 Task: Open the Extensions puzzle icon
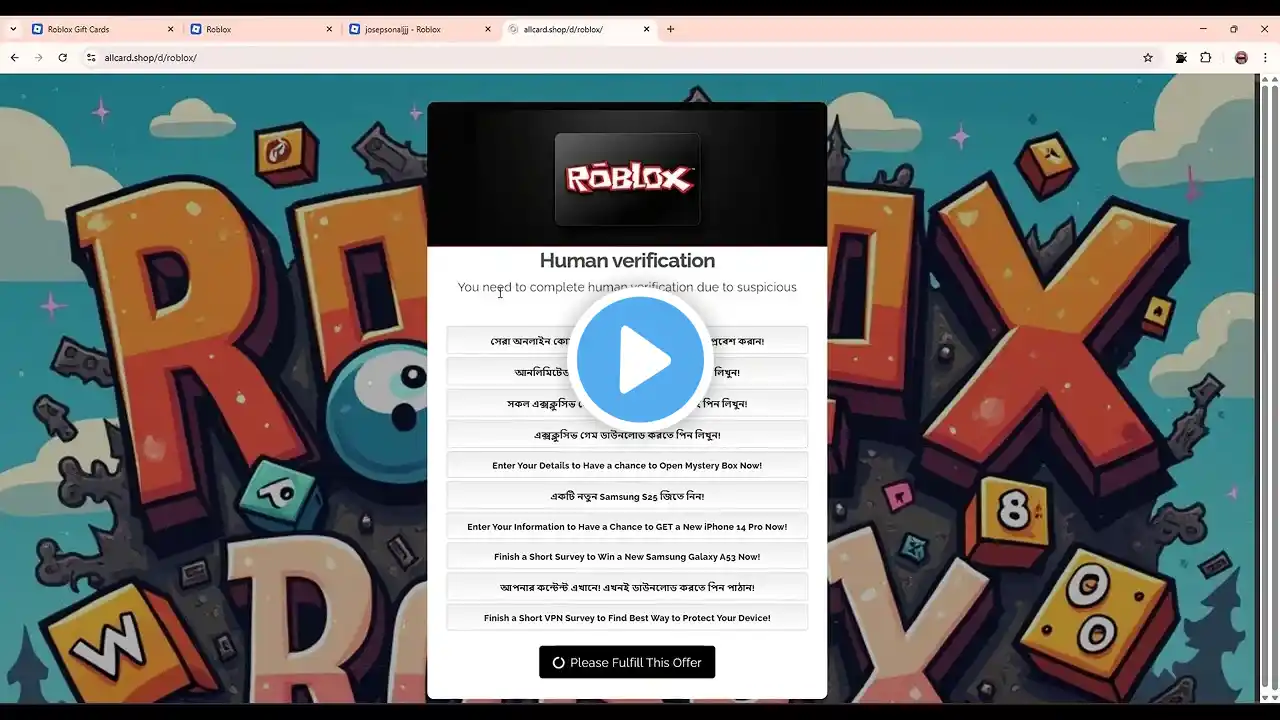[1205, 58]
